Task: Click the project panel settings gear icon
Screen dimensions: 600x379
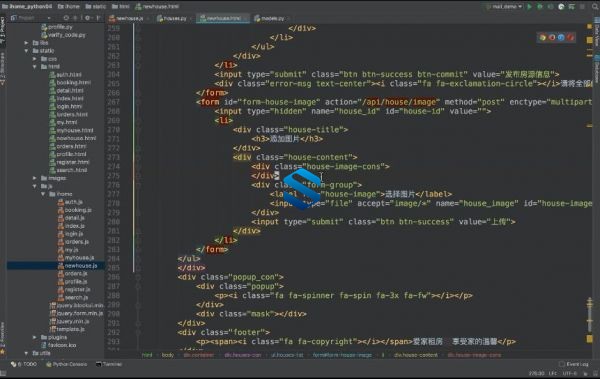Action: tap(87, 18)
